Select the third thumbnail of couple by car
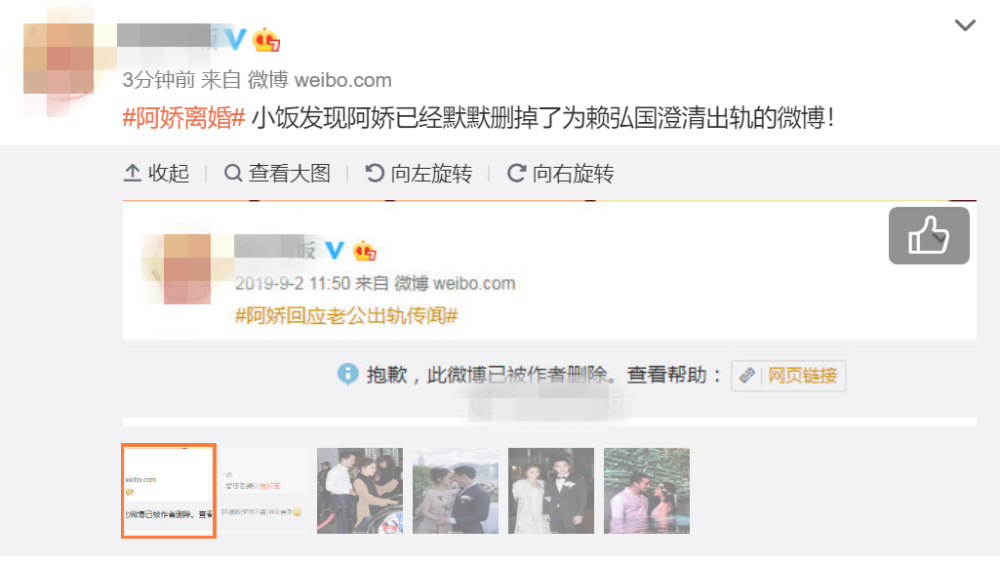This screenshot has height=564, width=1000. point(360,491)
